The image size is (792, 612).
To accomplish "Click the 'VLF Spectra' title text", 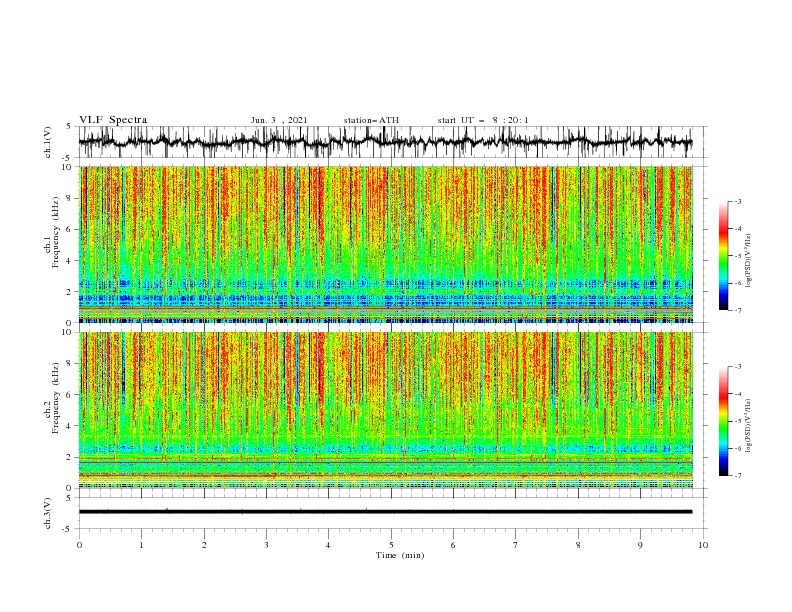I will 113,120.
